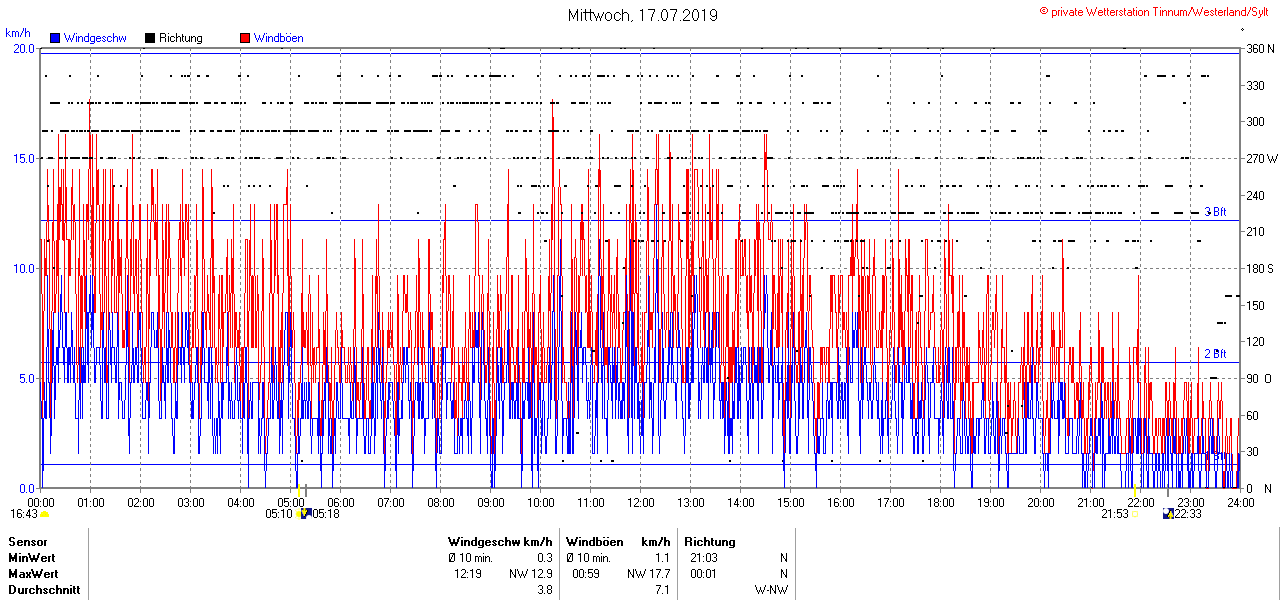The height and width of the screenshot is (600, 1280).
Task: Click the 00:59 max gust time
Action: [586, 574]
